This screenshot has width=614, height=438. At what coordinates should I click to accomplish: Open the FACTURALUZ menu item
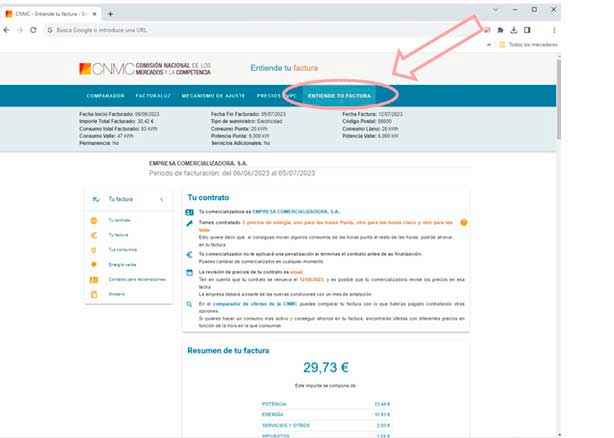[x=153, y=96]
